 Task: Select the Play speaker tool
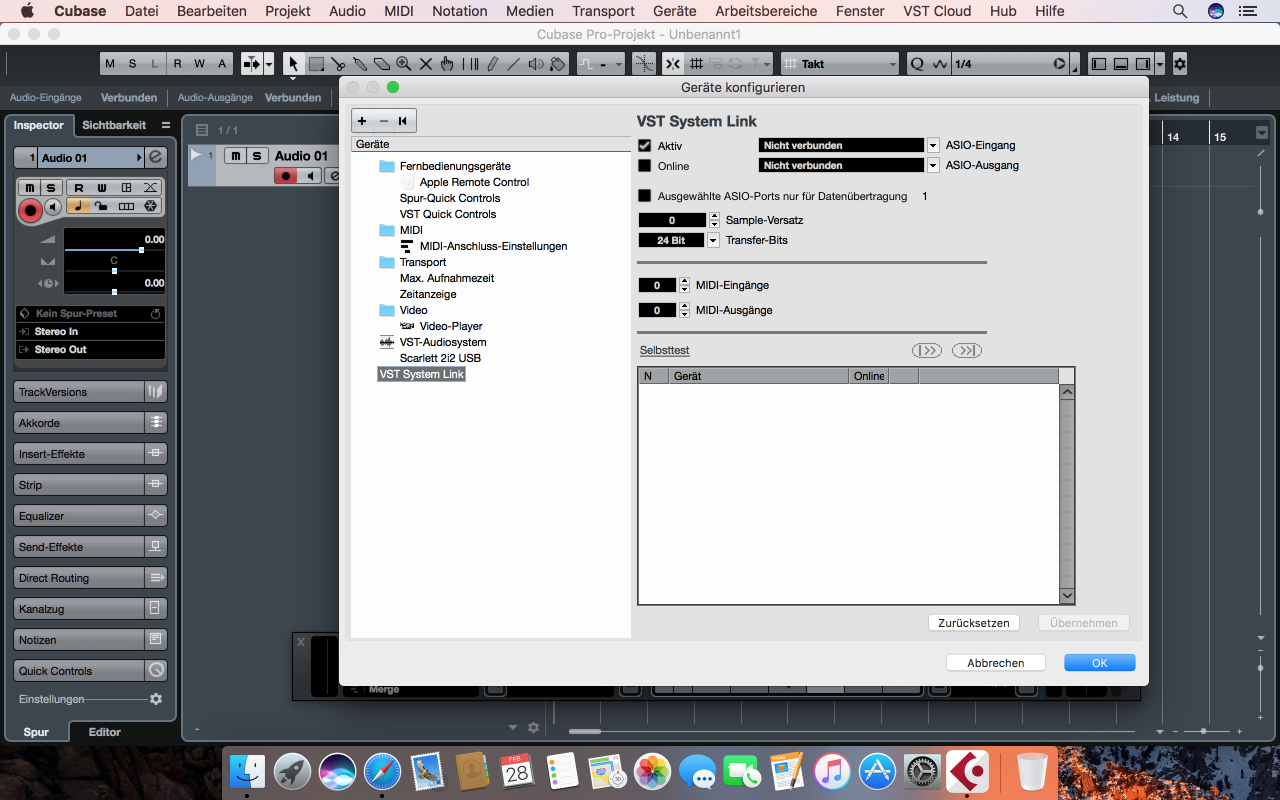click(536, 64)
